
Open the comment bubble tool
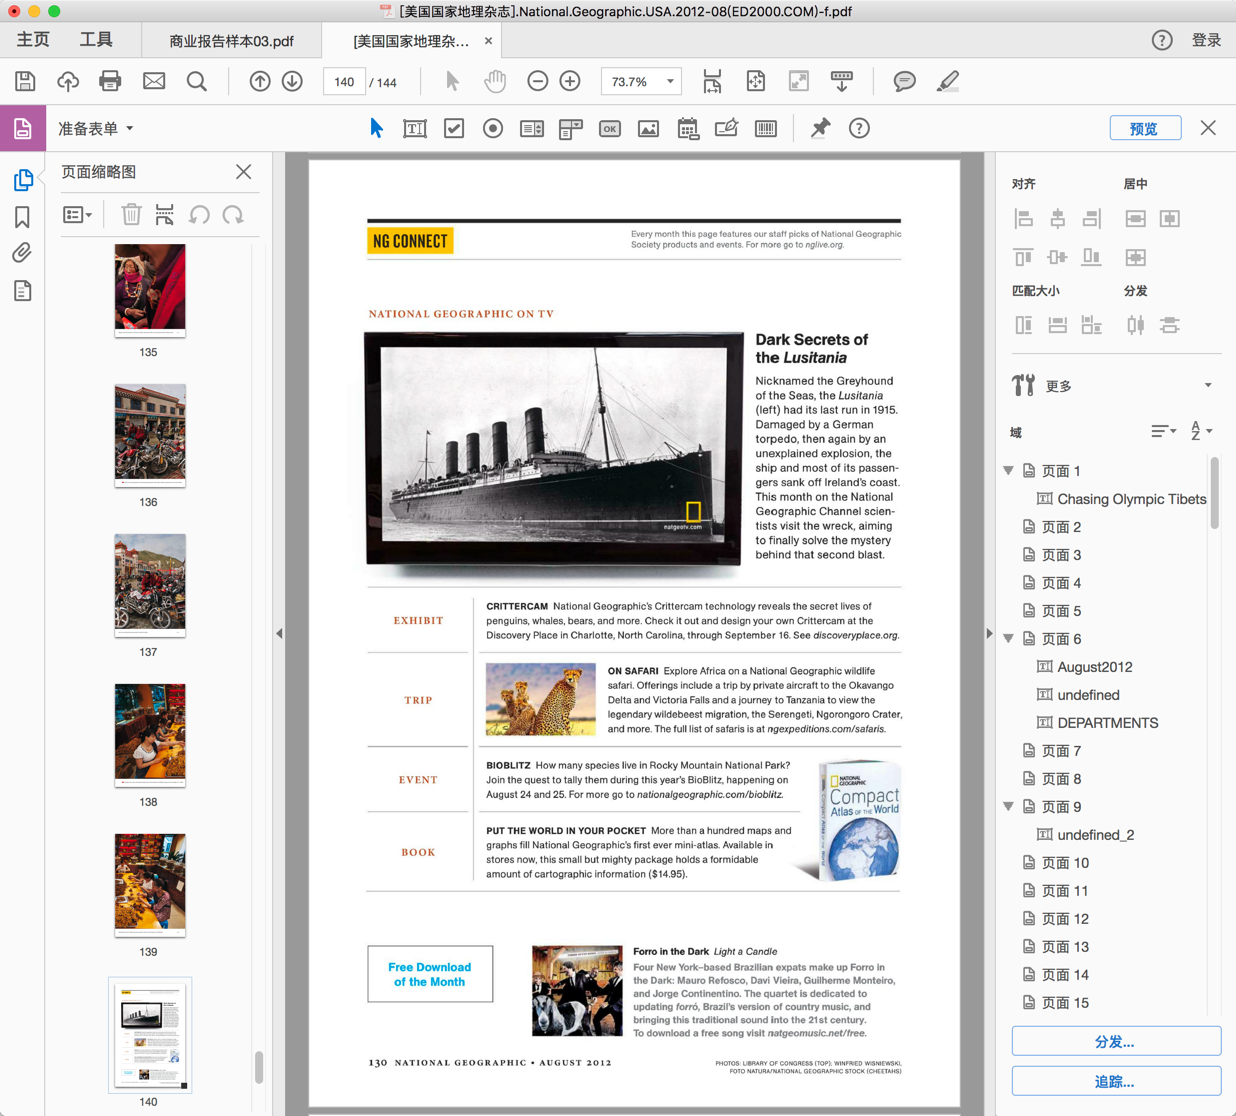[x=904, y=81]
